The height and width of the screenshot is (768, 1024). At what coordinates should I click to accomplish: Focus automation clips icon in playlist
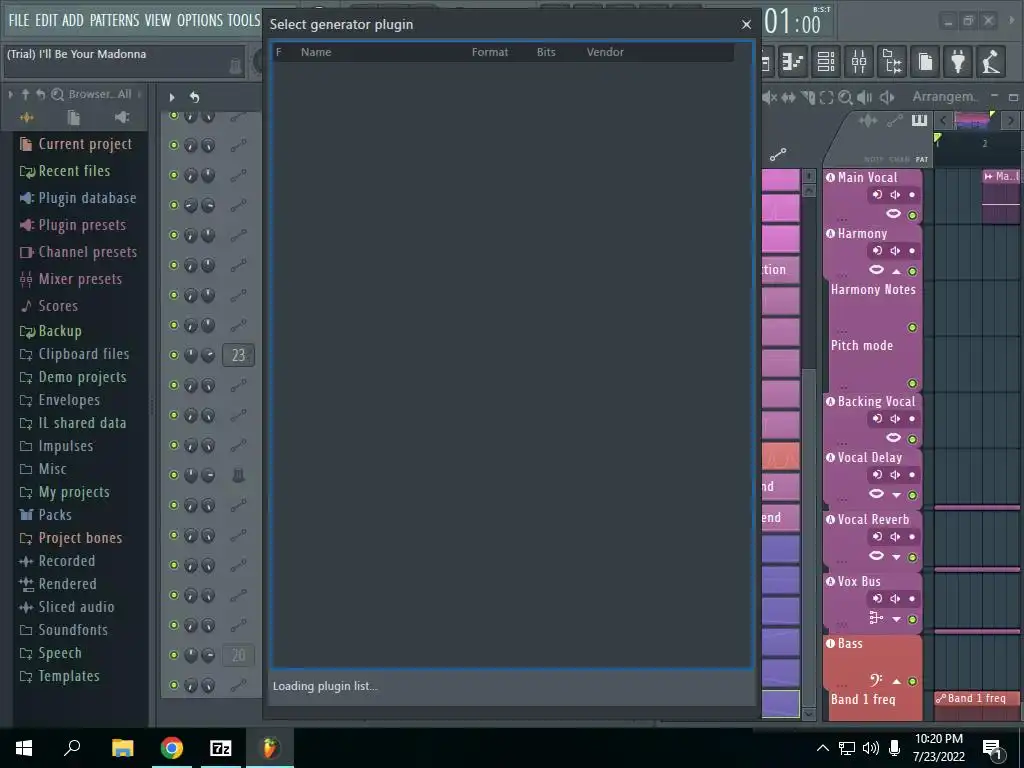(894, 120)
